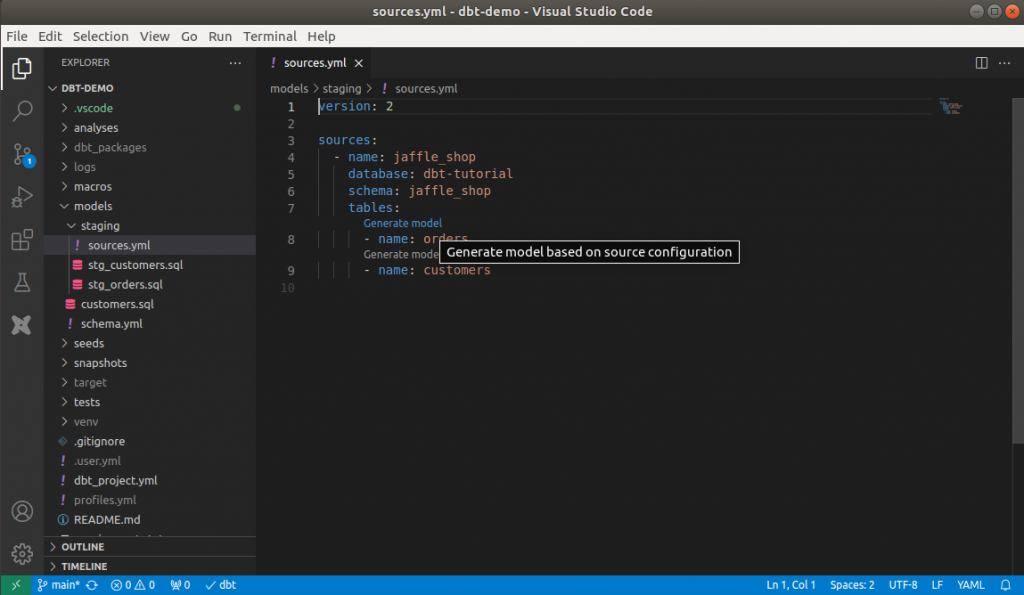Click Generate model above orders source

402,223
